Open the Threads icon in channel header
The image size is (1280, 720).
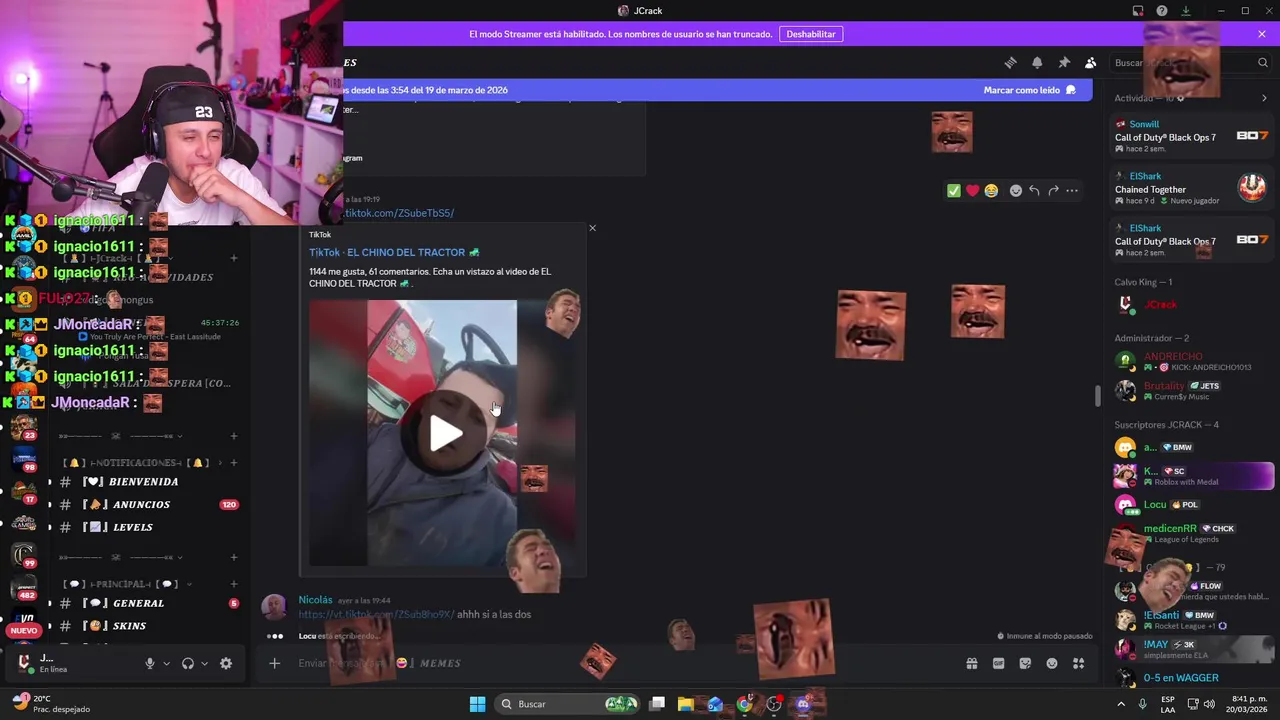point(1010,62)
